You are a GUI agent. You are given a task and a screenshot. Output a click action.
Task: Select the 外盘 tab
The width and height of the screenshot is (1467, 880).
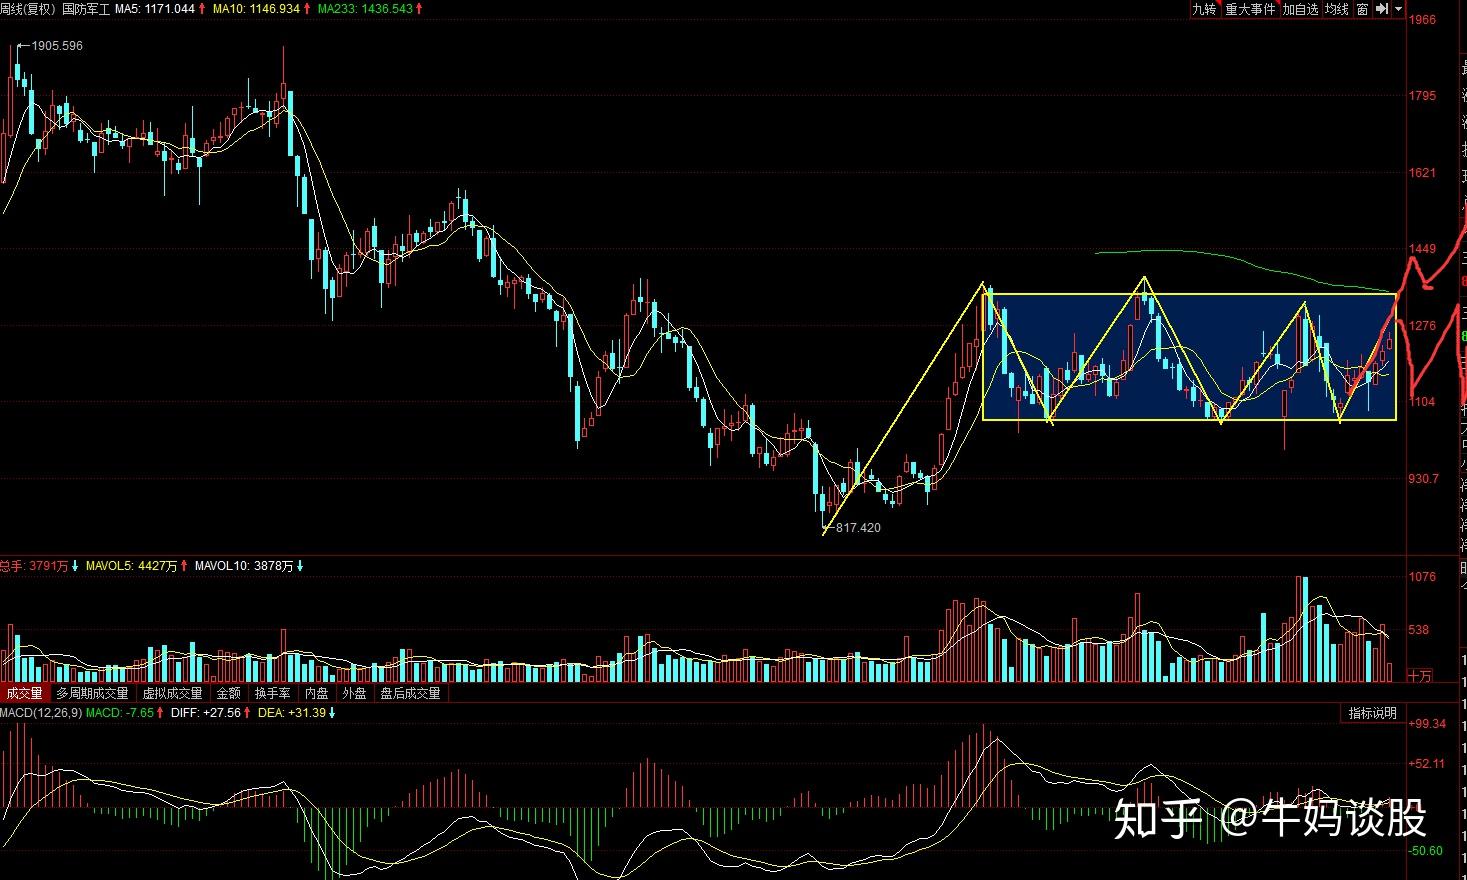[354, 693]
